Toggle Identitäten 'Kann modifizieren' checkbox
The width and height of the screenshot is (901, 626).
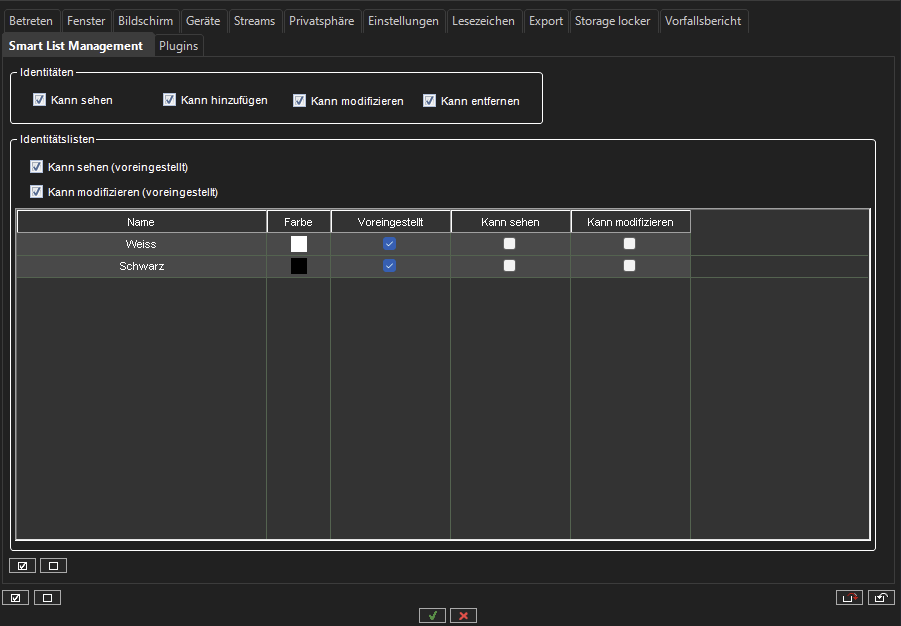tap(299, 101)
